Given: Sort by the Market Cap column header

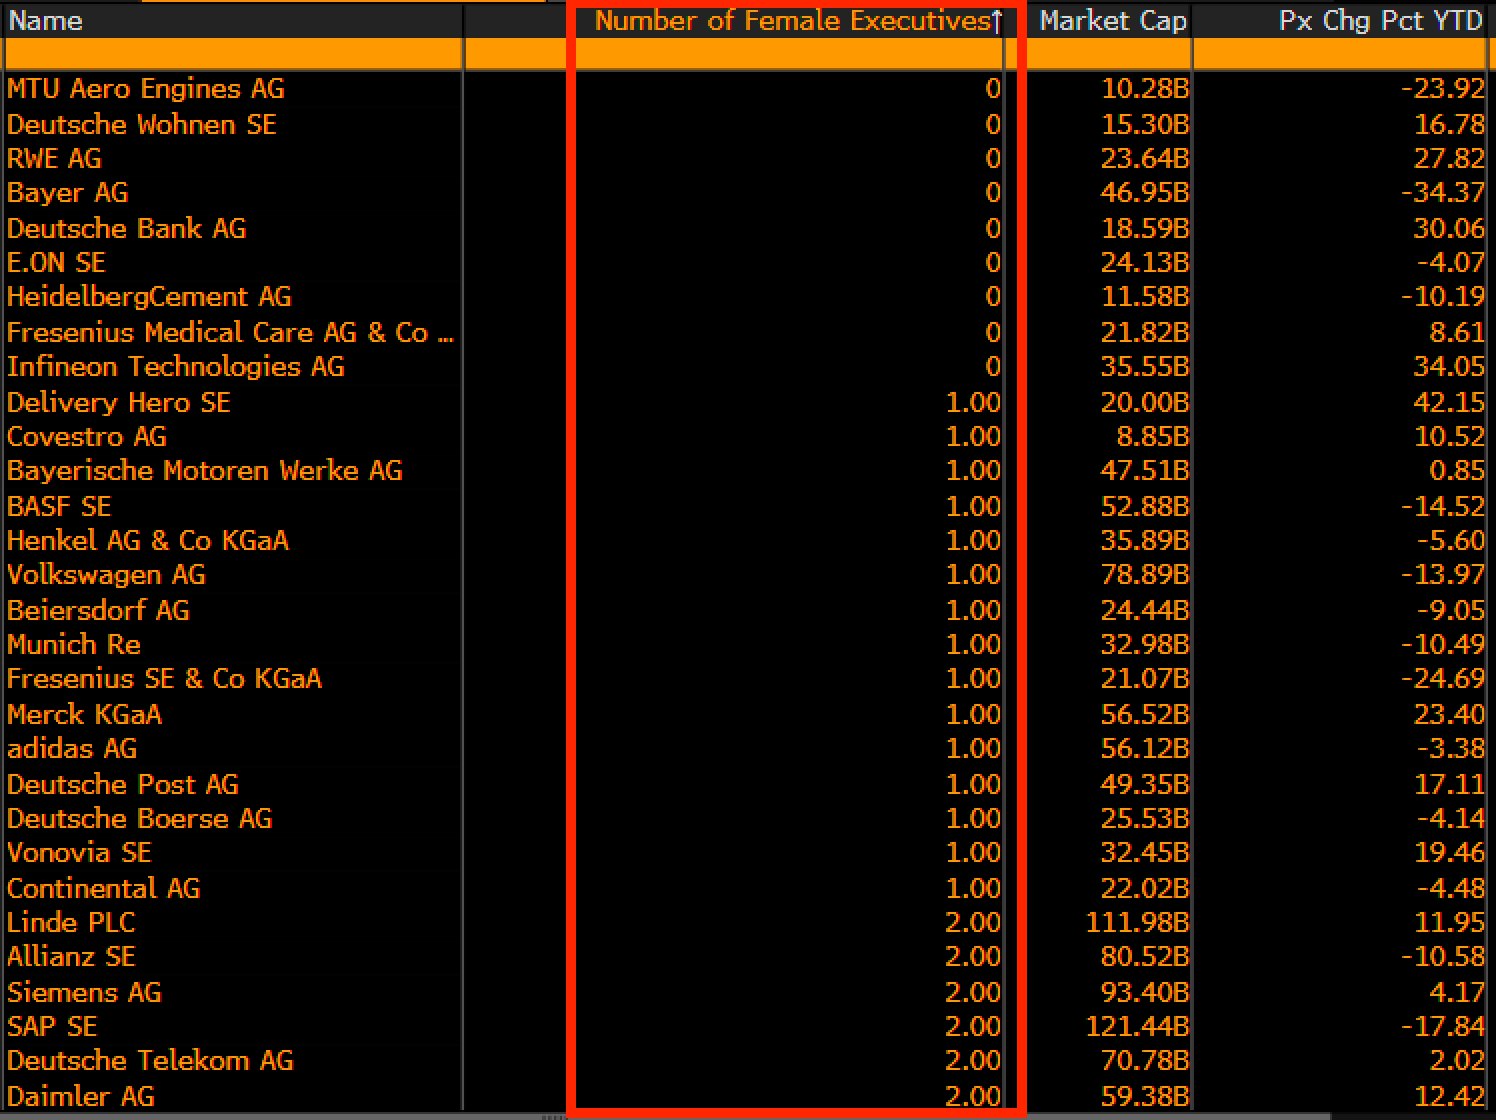Looking at the screenshot, I should [x=1112, y=21].
